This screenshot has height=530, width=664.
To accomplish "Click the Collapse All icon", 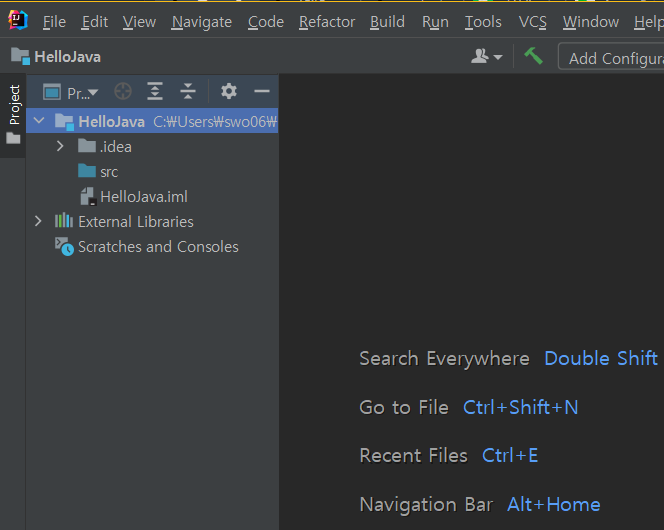I will pos(188,91).
